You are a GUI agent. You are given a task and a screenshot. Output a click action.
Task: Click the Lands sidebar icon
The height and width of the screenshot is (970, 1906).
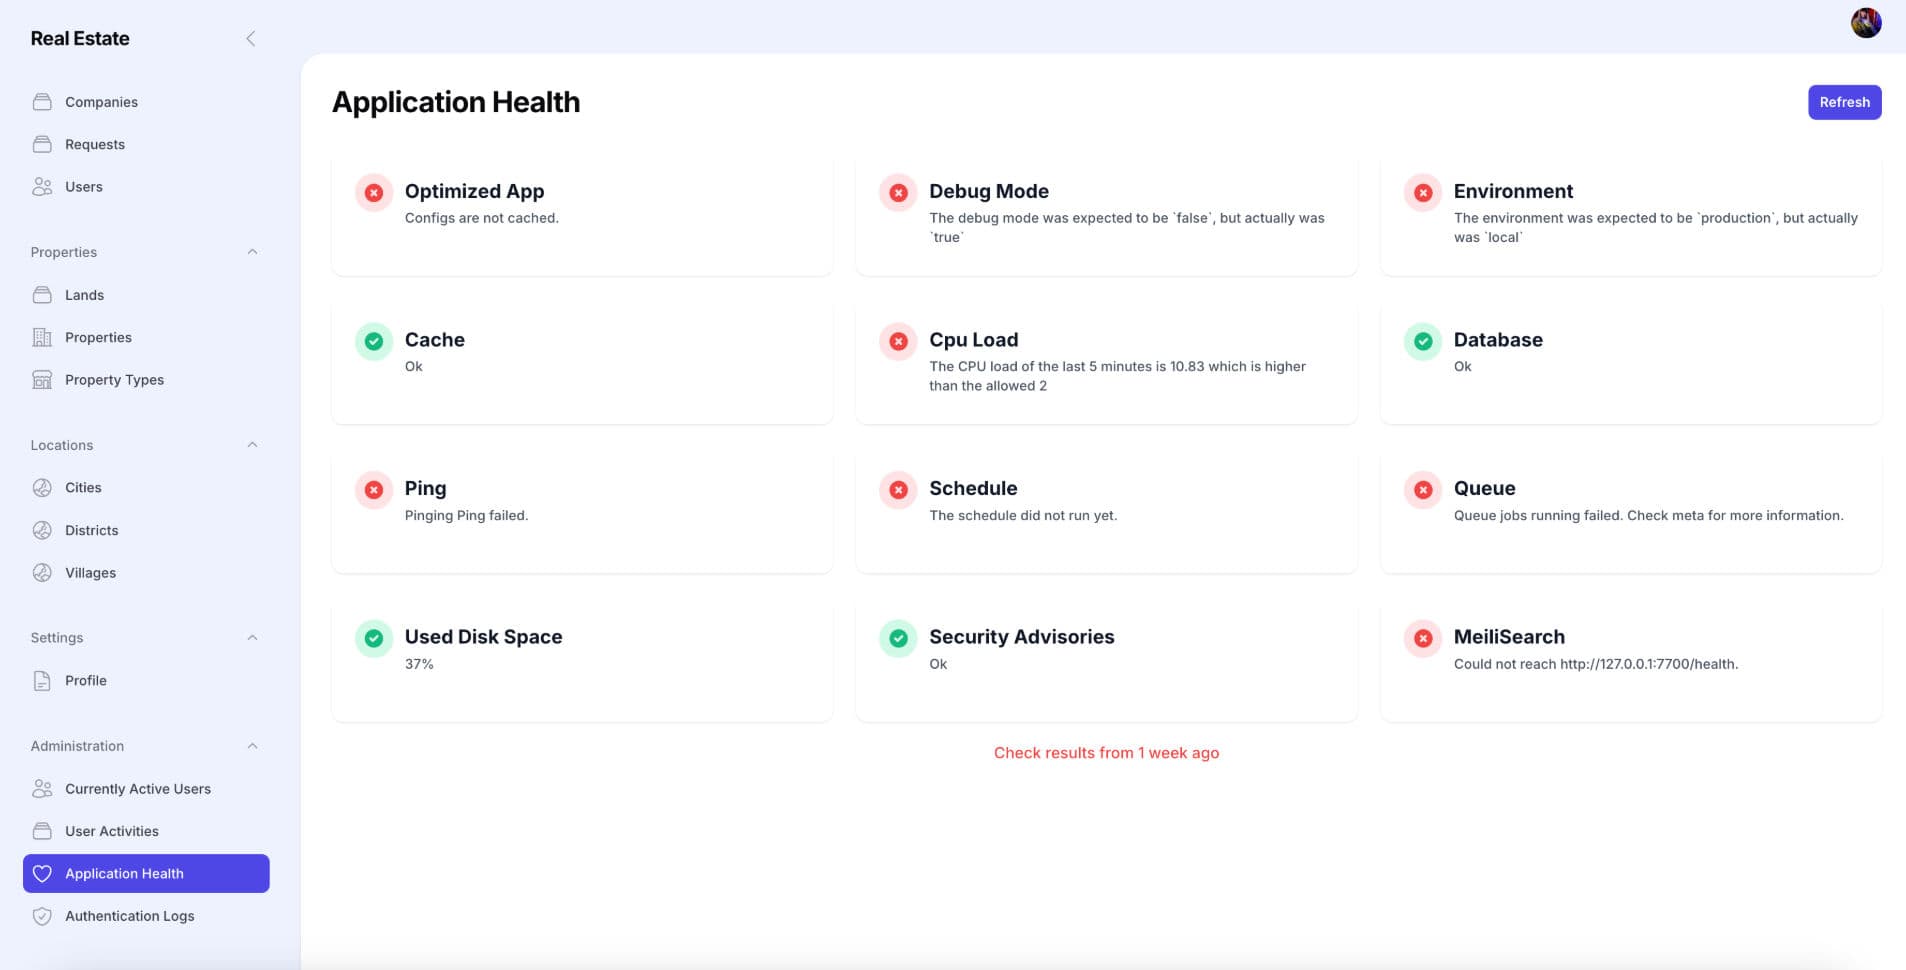click(42, 295)
